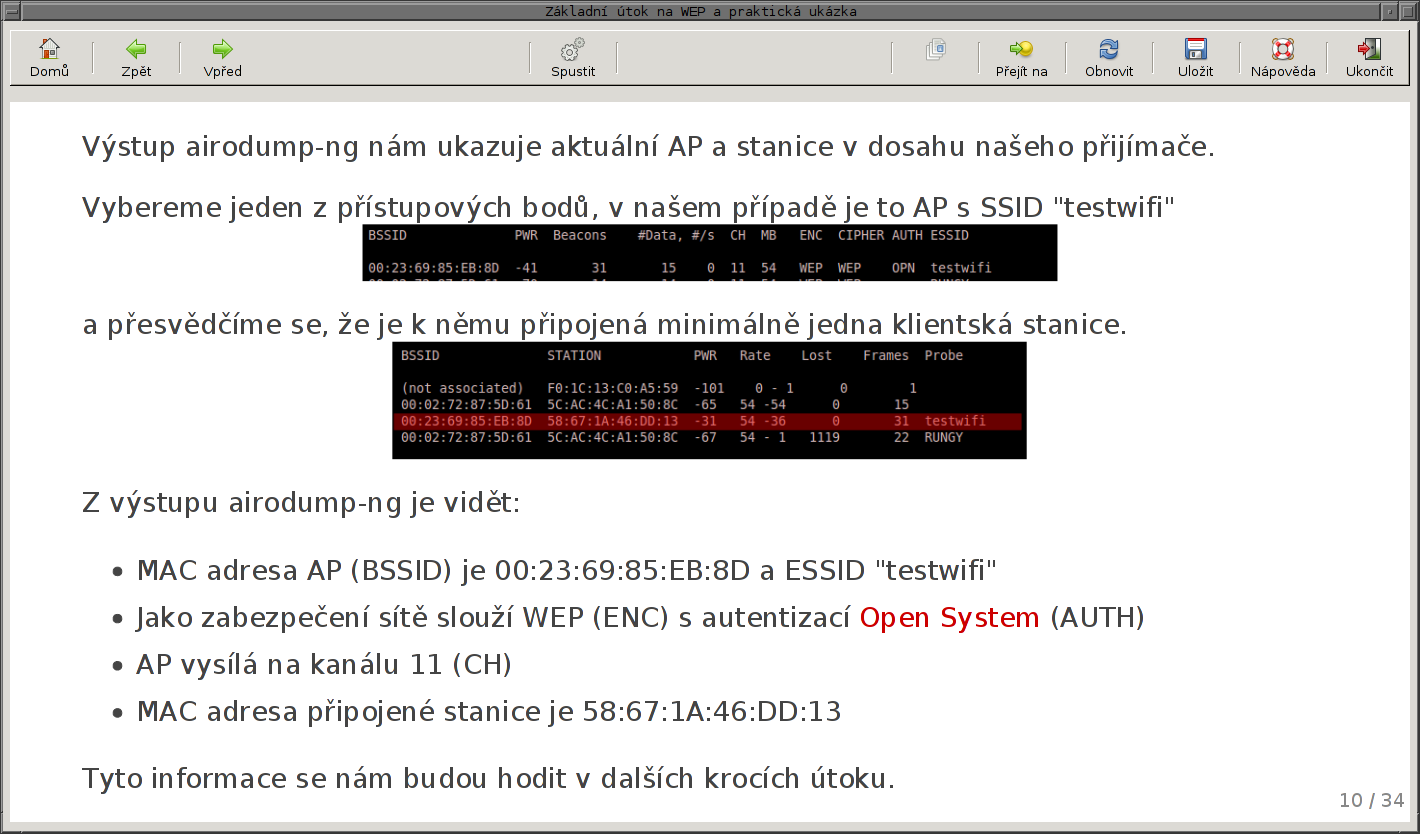Run the Spustit gears button
The image size is (1420, 834).
[x=573, y=58]
